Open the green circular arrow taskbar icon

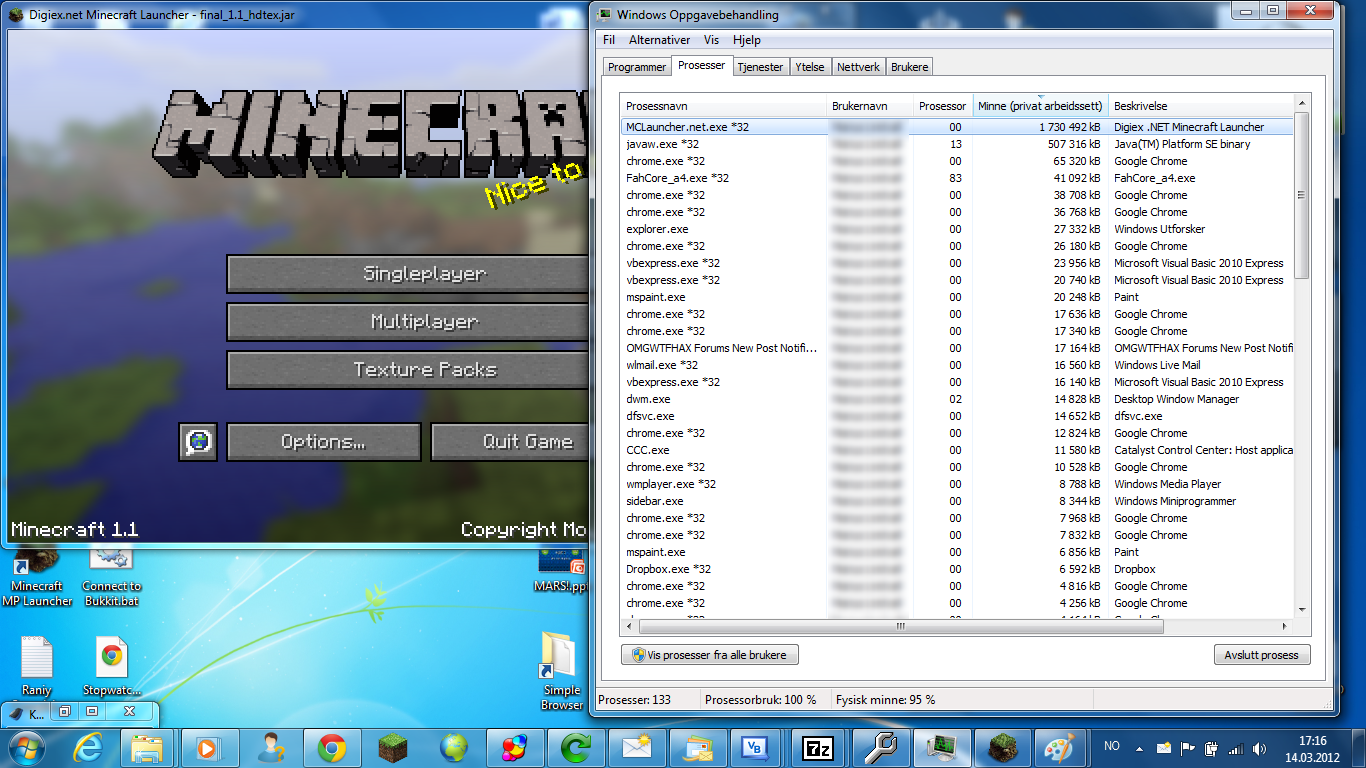pos(576,747)
